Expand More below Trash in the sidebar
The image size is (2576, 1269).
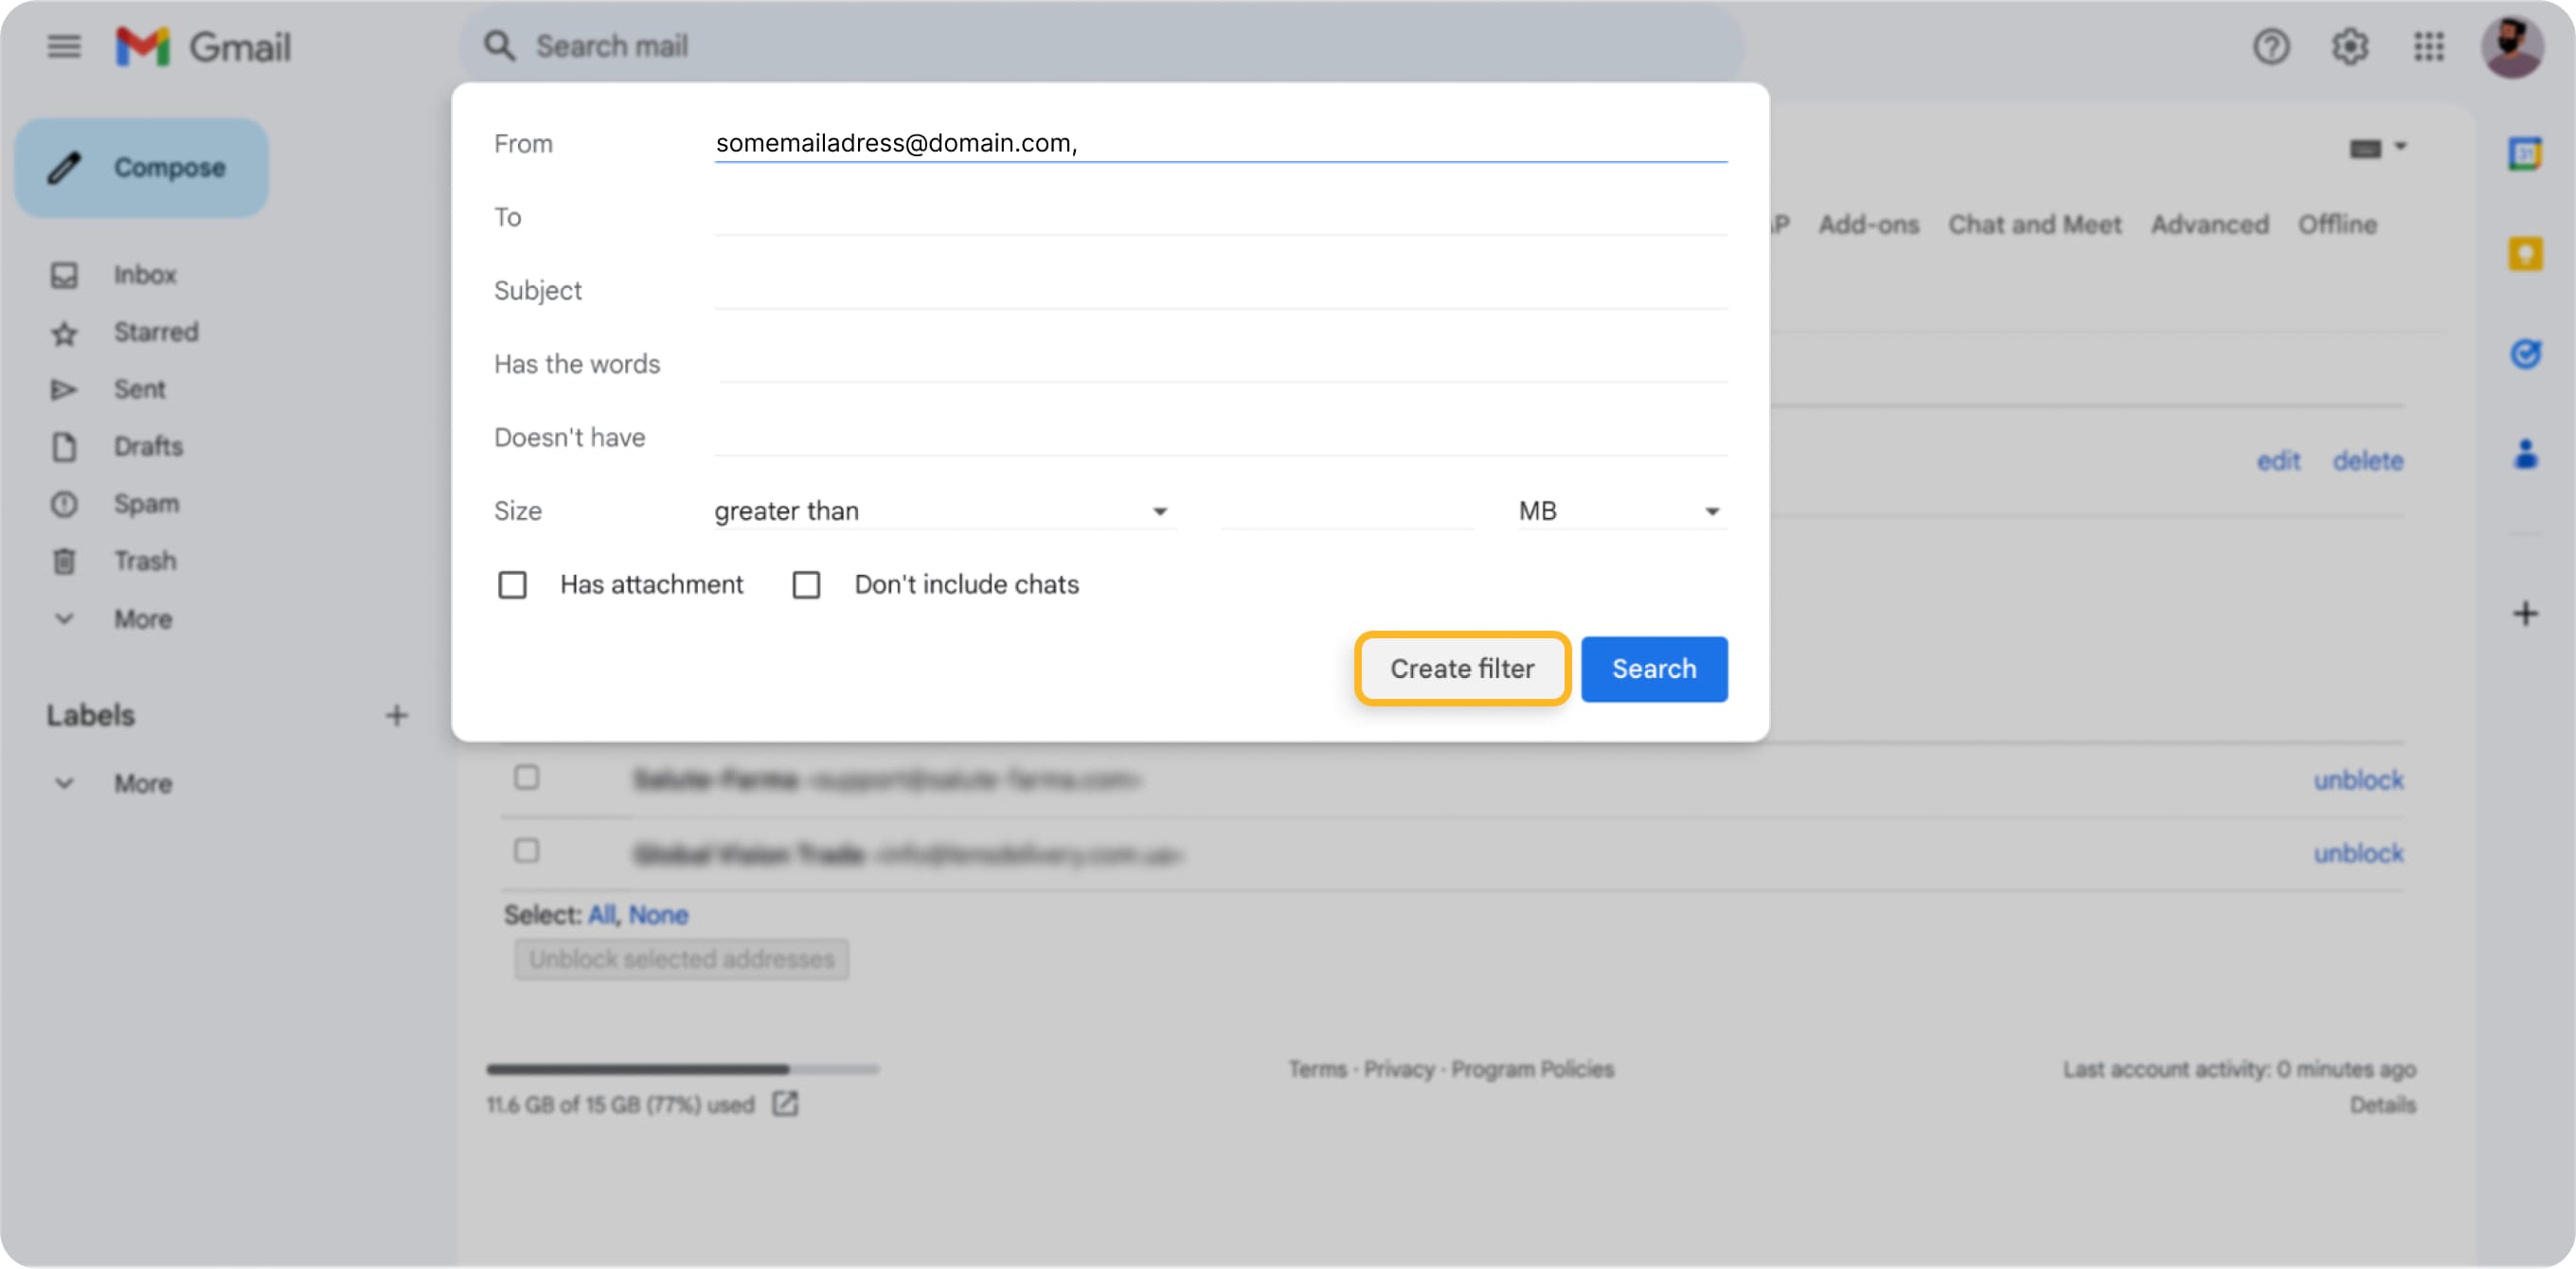point(142,619)
